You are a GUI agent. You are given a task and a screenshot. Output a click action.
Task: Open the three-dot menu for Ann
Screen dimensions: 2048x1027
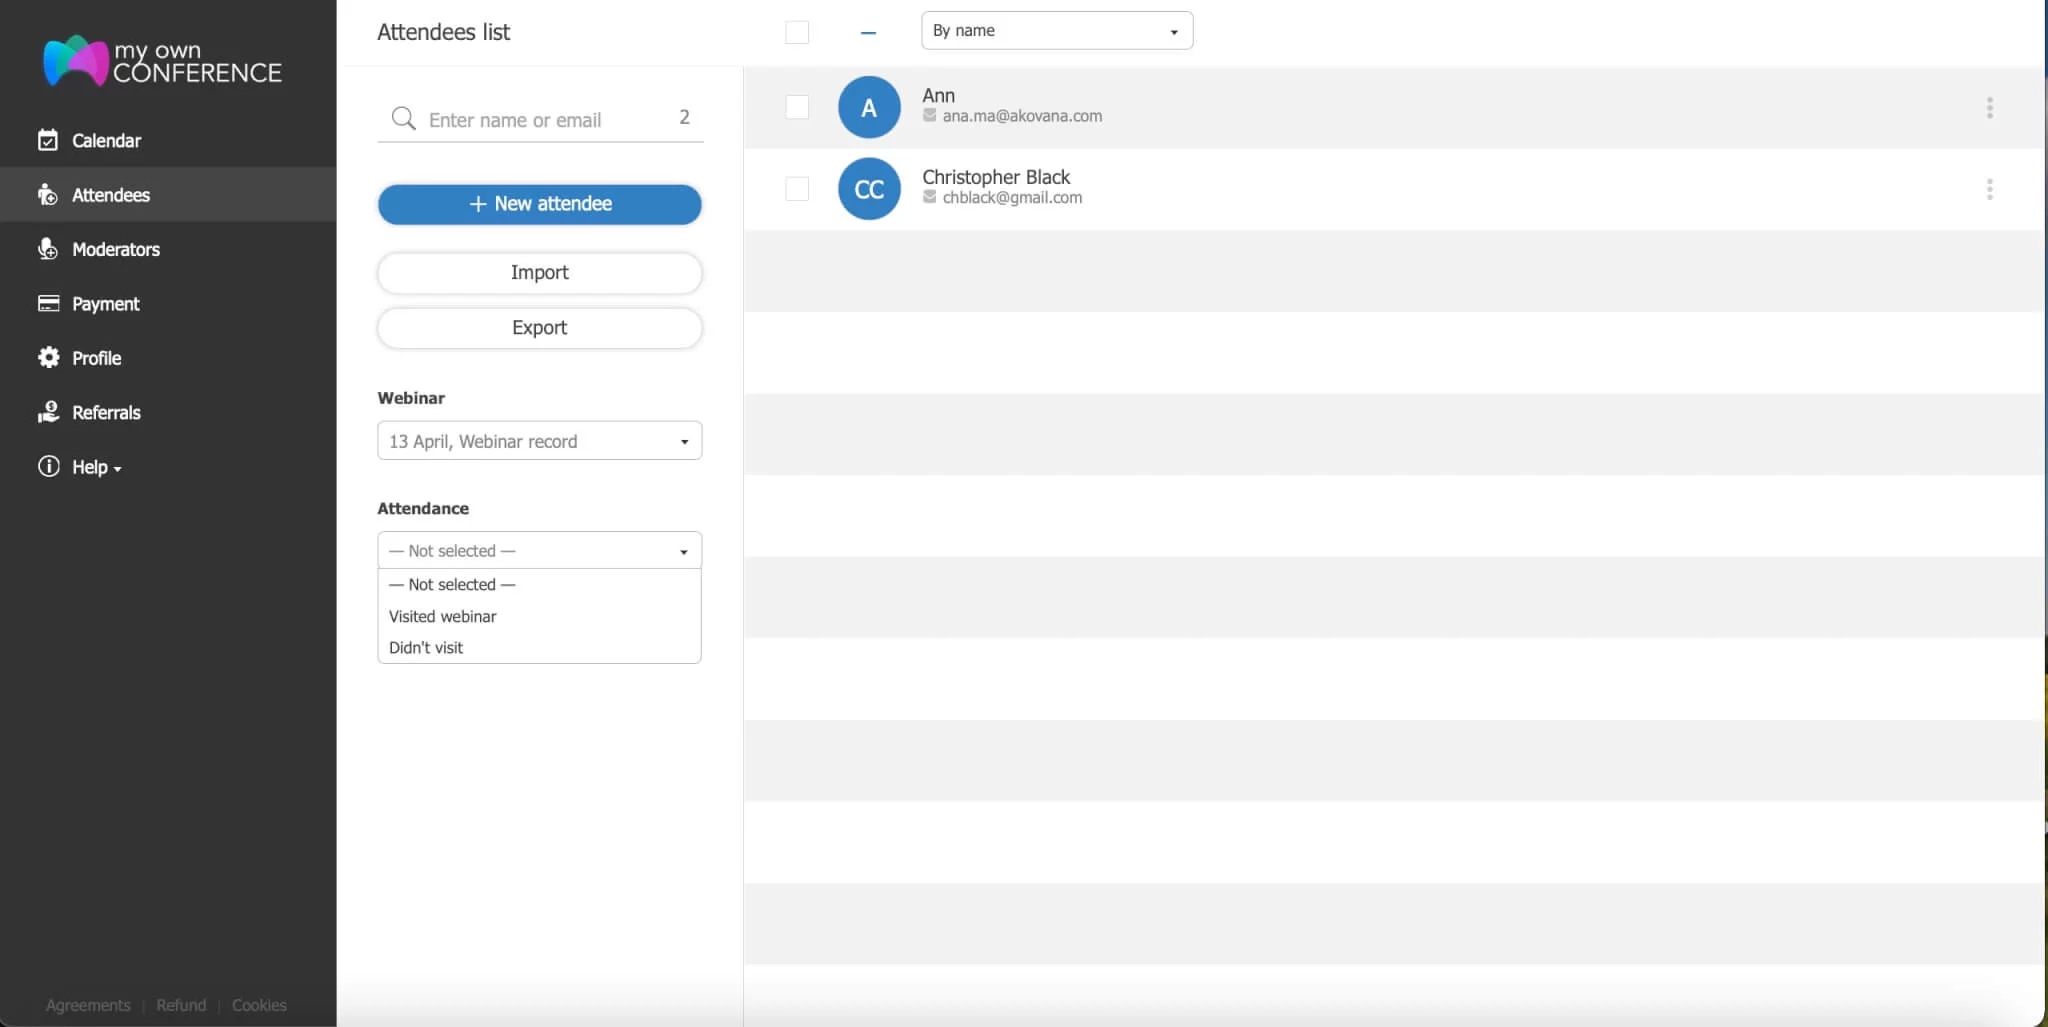[x=1989, y=108]
